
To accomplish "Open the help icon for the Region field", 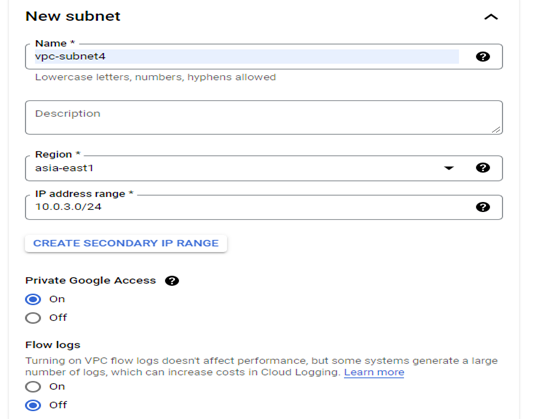I will click(483, 168).
